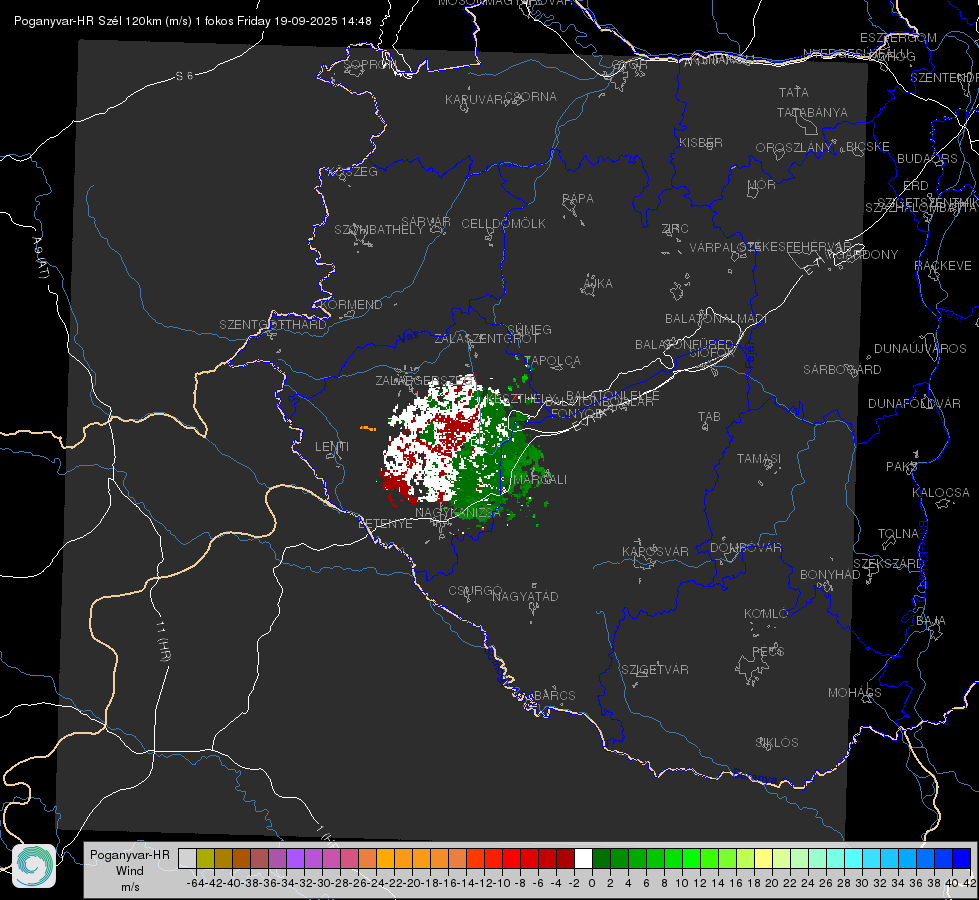Click the ZIRC city label
The height and width of the screenshot is (900, 979).
click(675, 229)
